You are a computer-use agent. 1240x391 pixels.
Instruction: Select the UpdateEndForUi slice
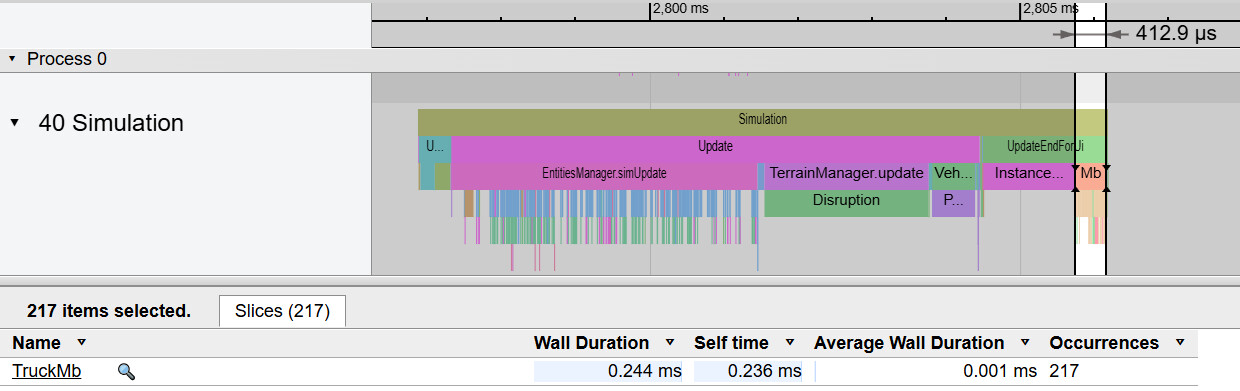[x=1044, y=148]
